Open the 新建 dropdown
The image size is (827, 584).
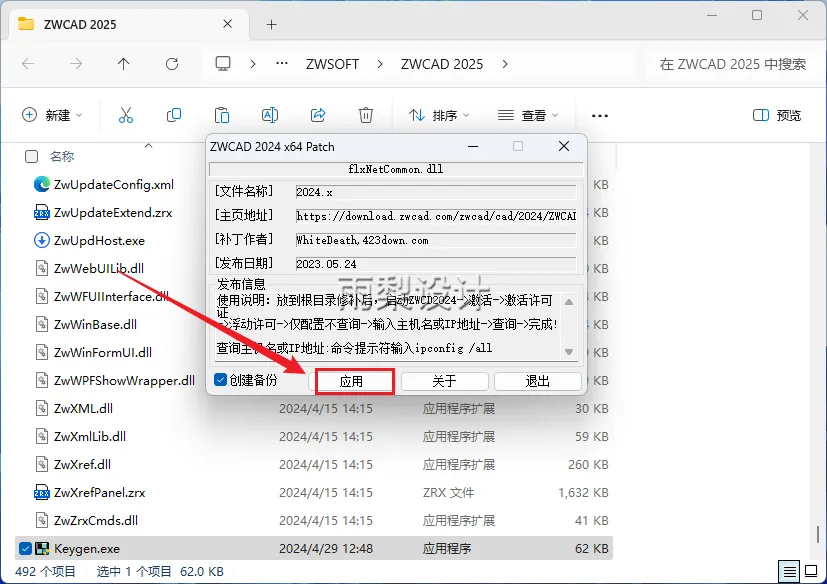pyautogui.click(x=52, y=115)
